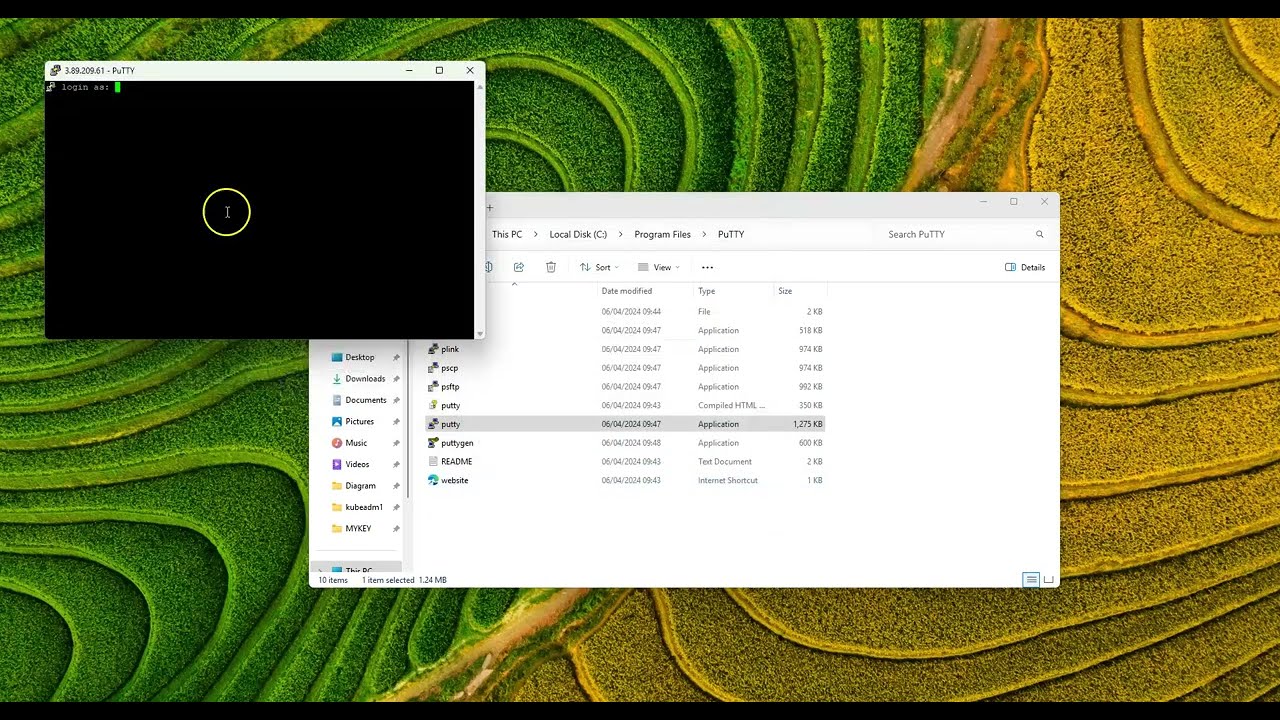The width and height of the screenshot is (1280, 720).
Task: Switch to large thumbnails view icon
Action: pyautogui.click(x=1048, y=580)
